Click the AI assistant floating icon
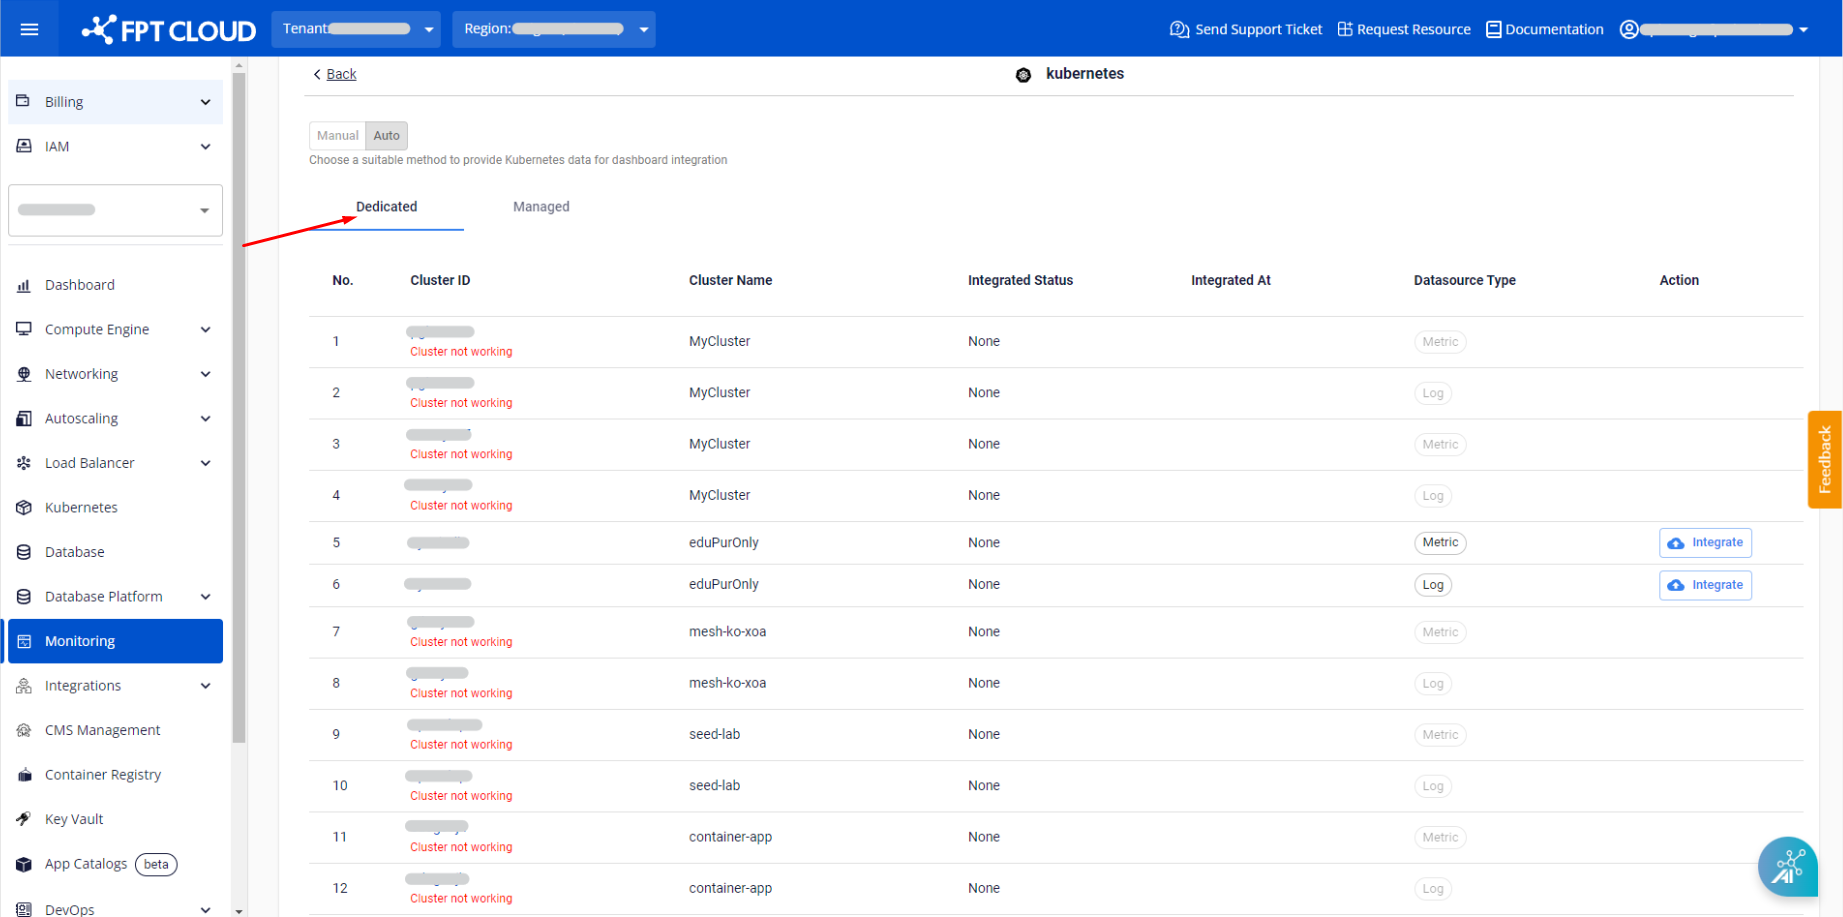The width and height of the screenshot is (1843, 917). pyautogui.click(x=1787, y=866)
